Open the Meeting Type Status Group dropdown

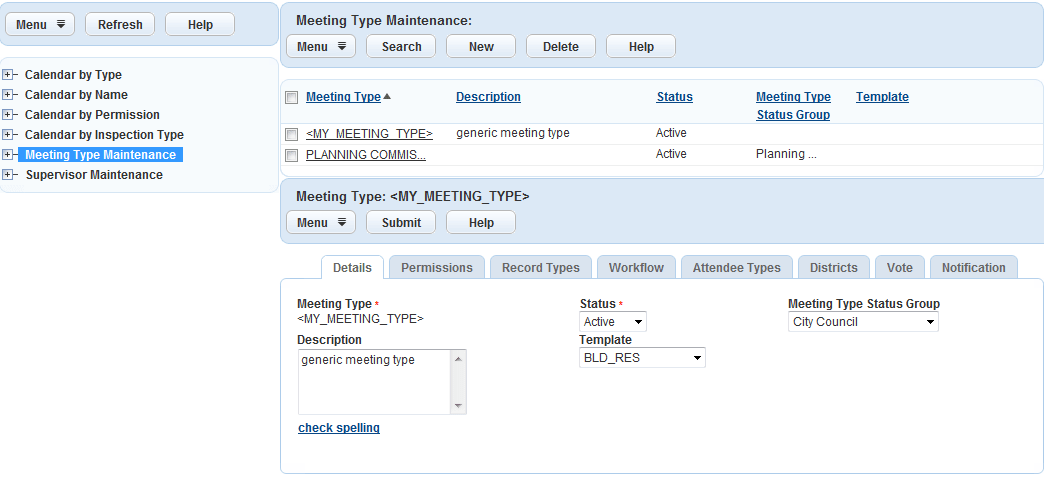coord(863,322)
